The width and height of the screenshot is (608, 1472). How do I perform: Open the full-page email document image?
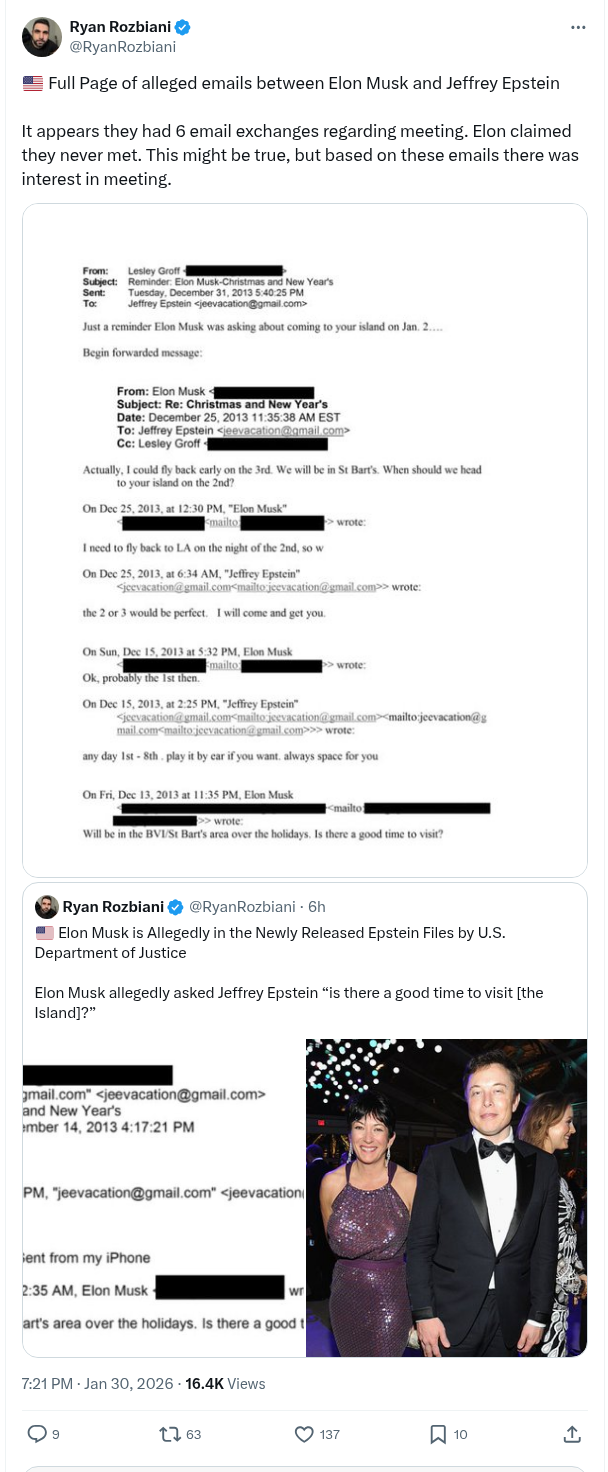coord(304,540)
